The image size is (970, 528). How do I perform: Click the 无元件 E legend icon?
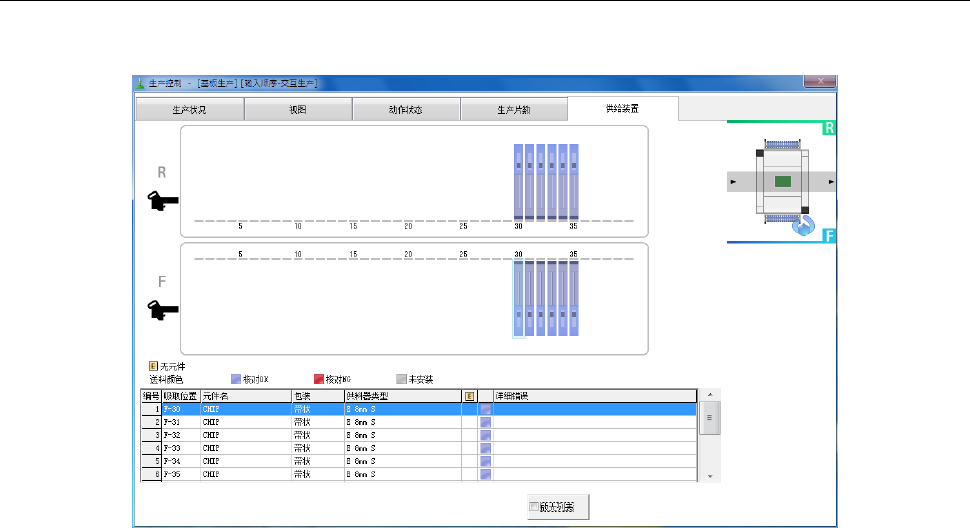pyautogui.click(x=153, y=367)
